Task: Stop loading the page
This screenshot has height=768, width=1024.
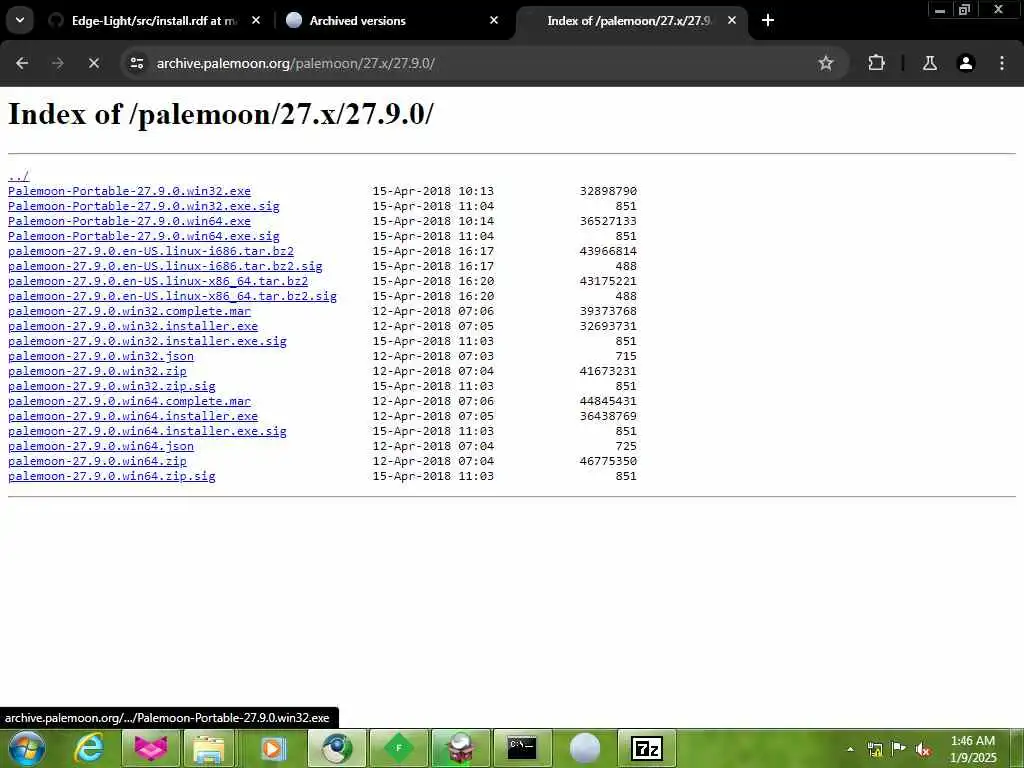Action: (93, 63)
